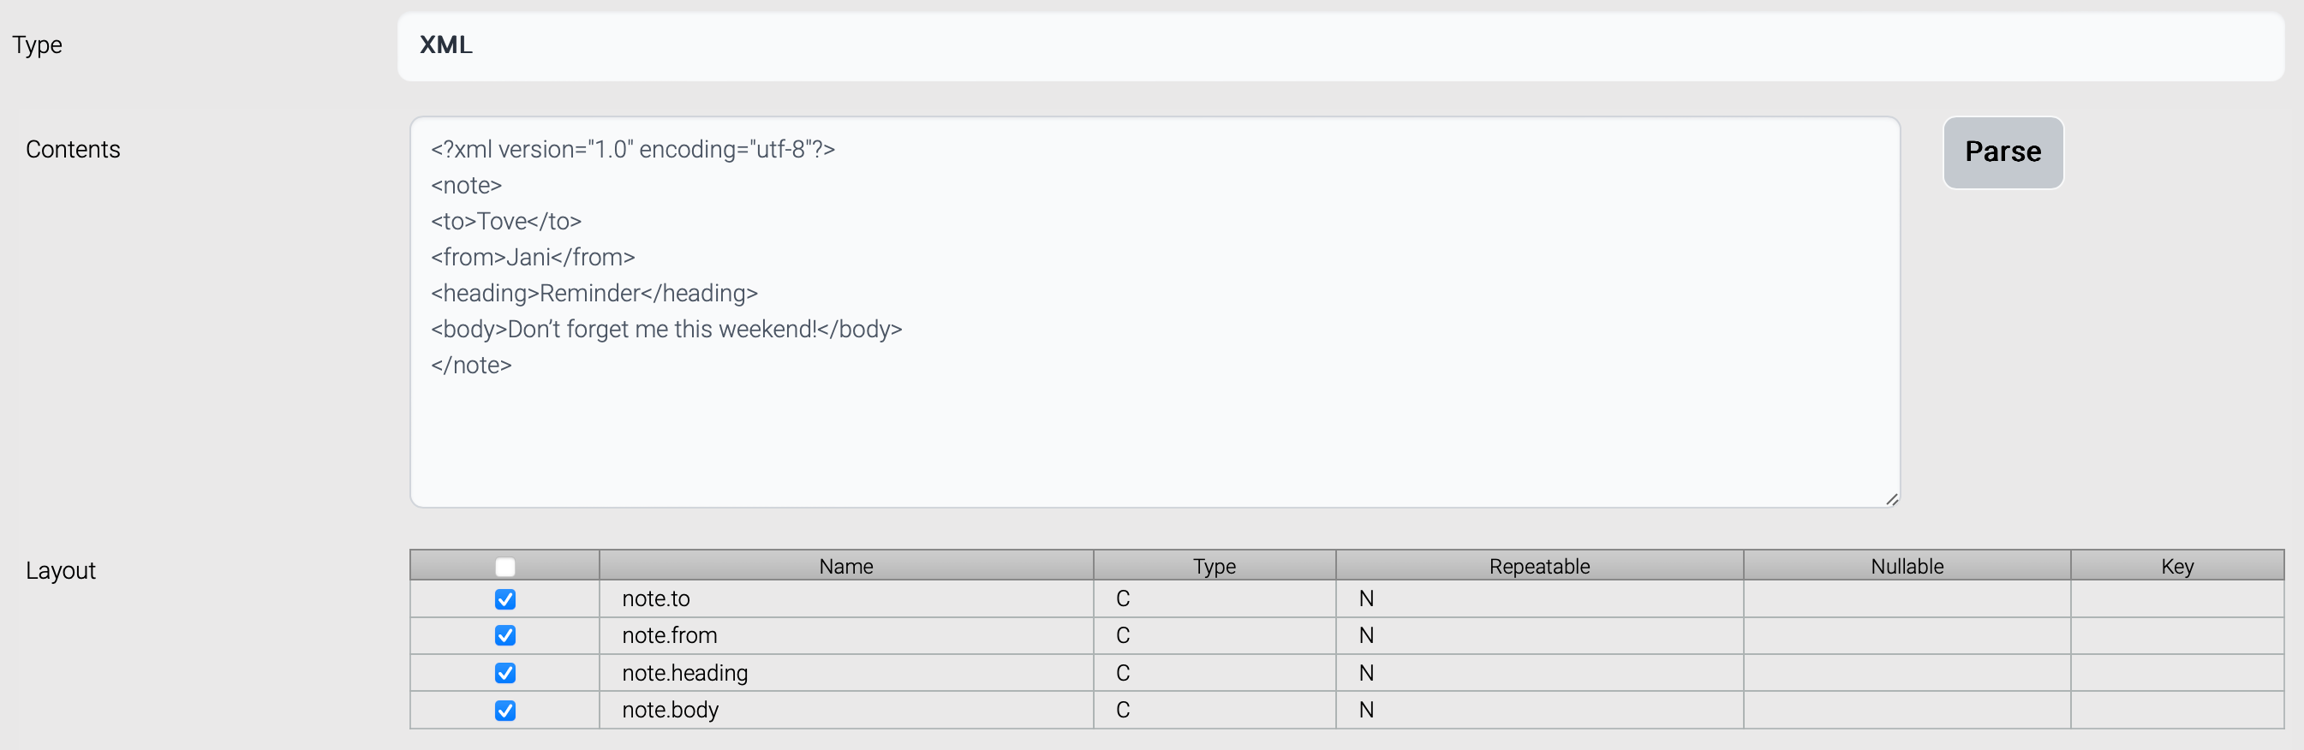Grab the Contents text area resize handle
Image resolution: width=2304 pixels, height=750 pixels.
(1891, 499)
